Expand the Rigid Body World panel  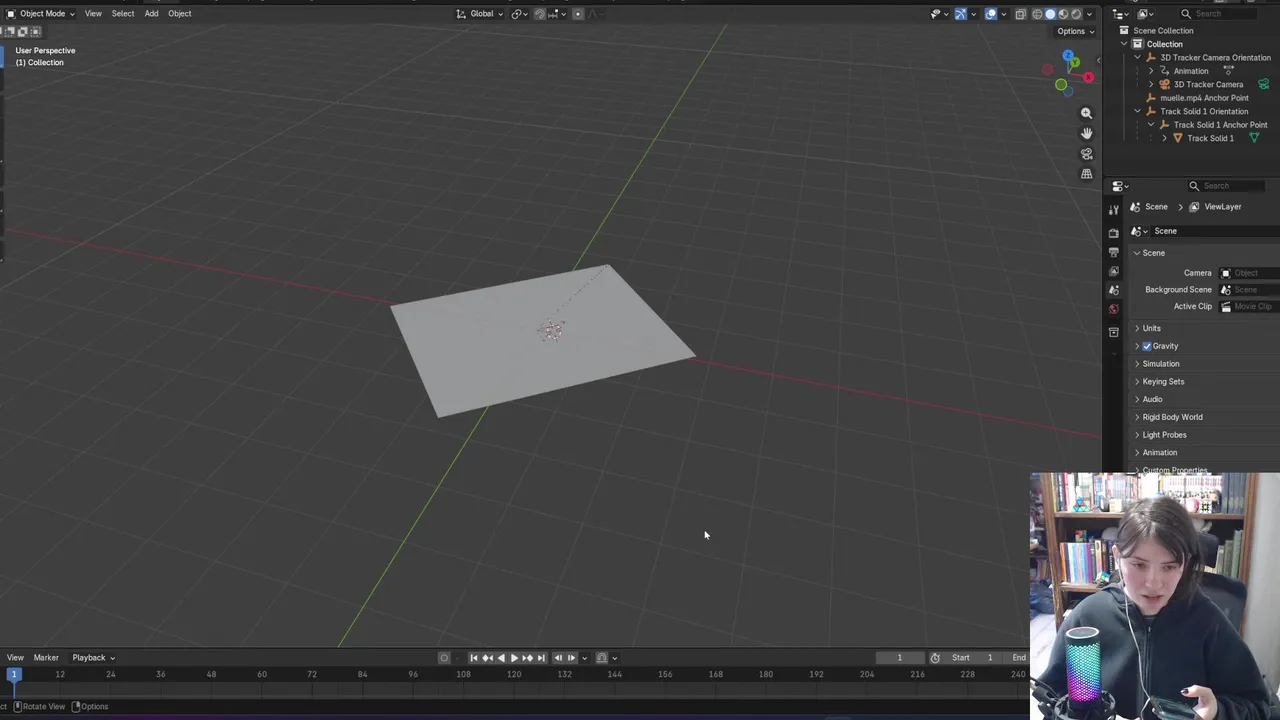[x=1172, y=417]
